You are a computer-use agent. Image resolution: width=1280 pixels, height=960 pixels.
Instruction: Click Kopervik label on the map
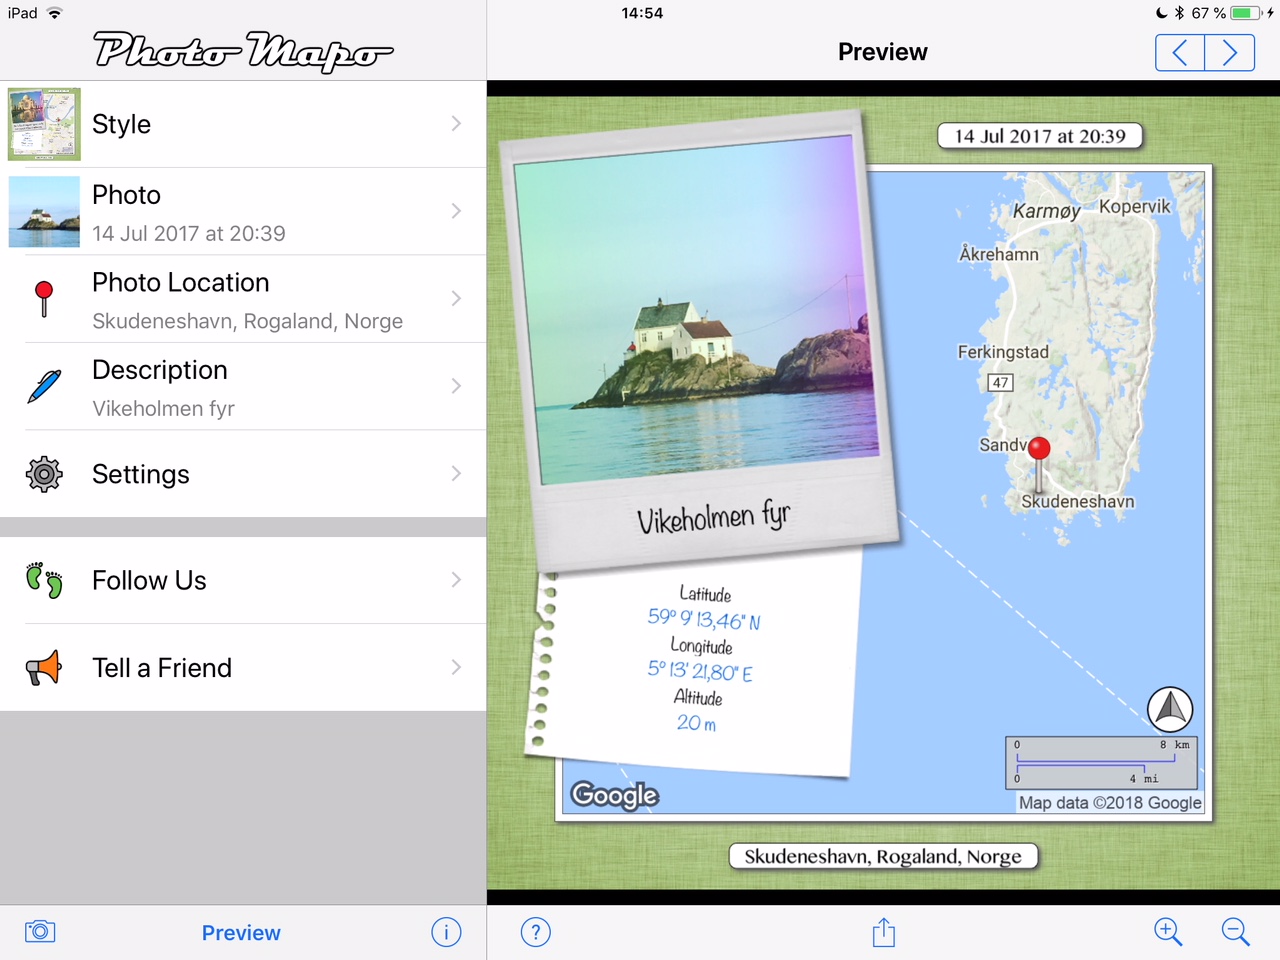click(x=1134, y=206)
